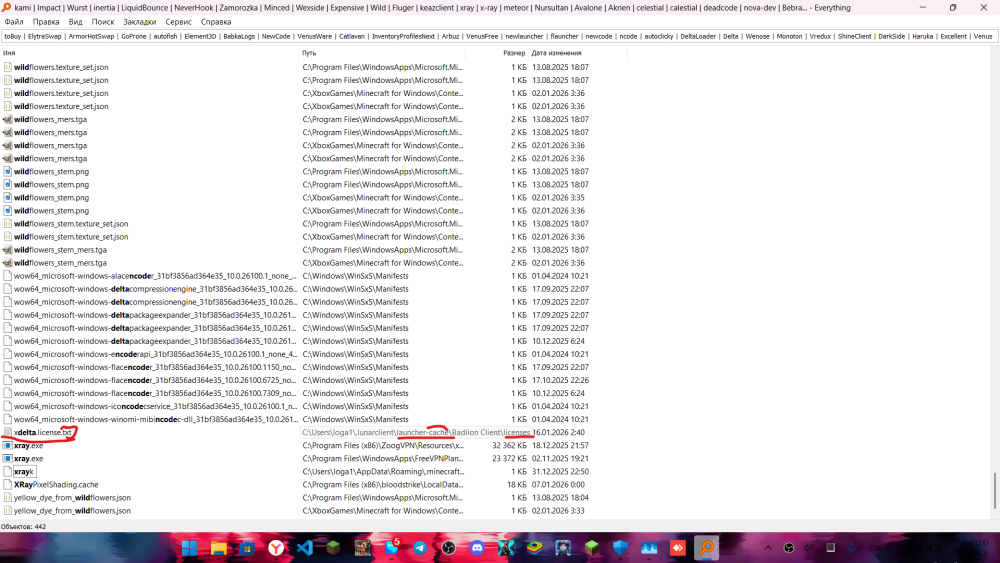This screenshot has width=1000, height=563.
Task: Open Yandex Browser from the taskbar
Action: click(x=276, y=548)
